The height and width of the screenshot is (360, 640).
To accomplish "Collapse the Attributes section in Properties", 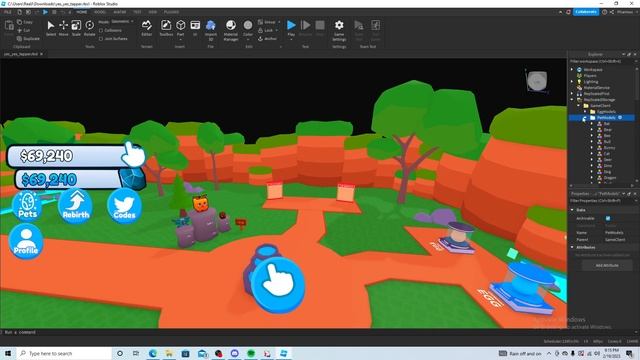I will (x=572, y=247).
